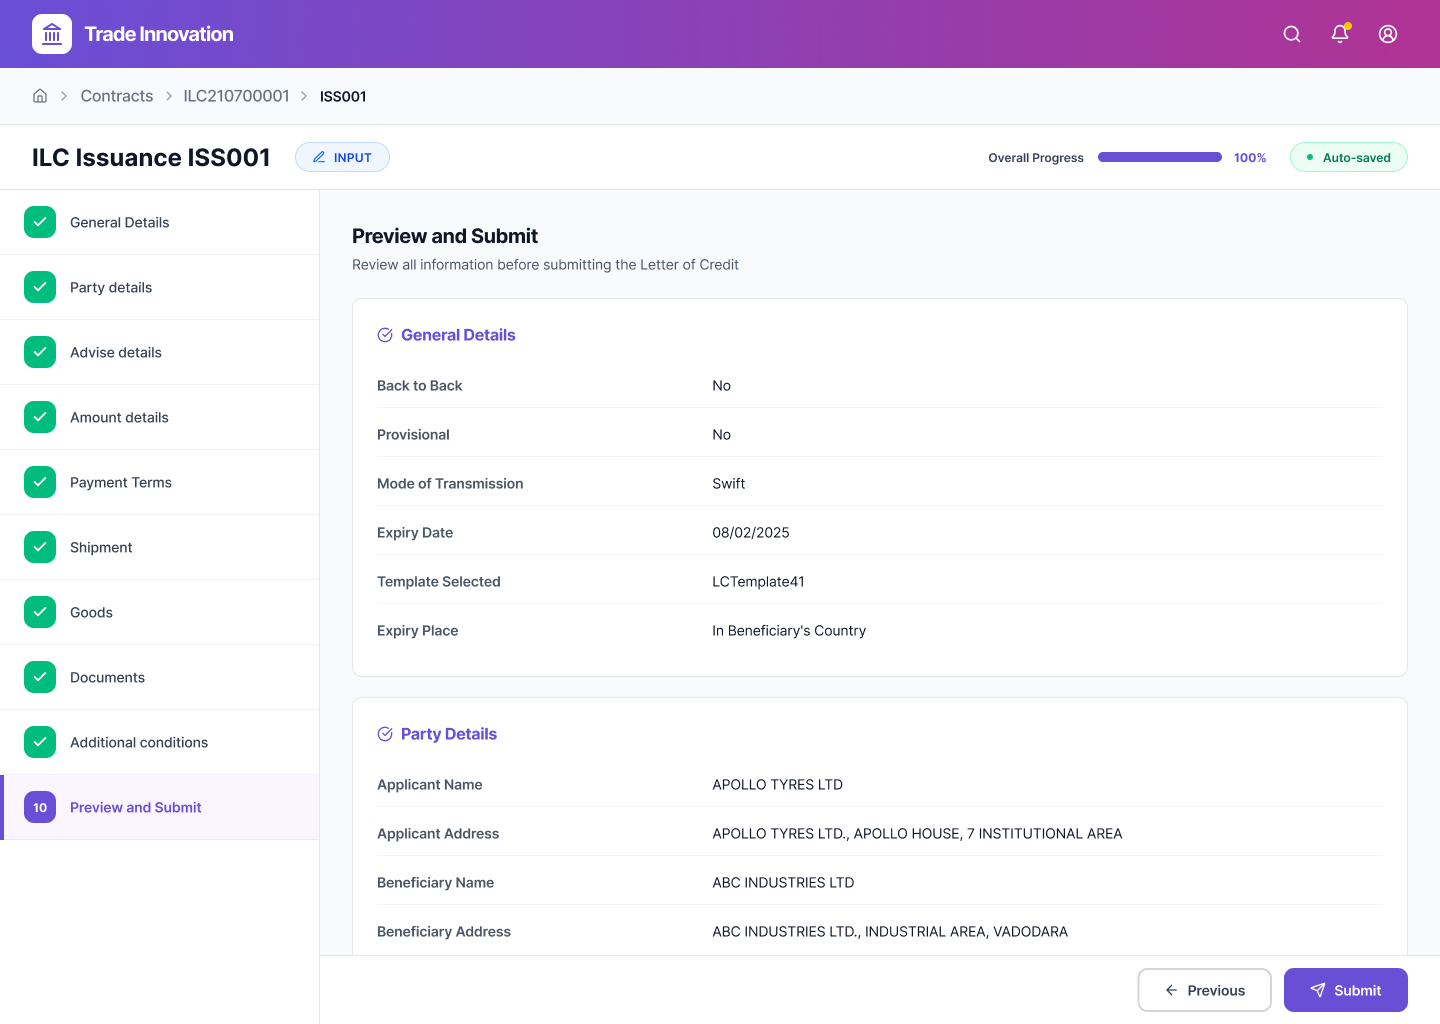Open the notifications bell
Viewport: 1440px width, 1024px height.
coord(1339,33)
